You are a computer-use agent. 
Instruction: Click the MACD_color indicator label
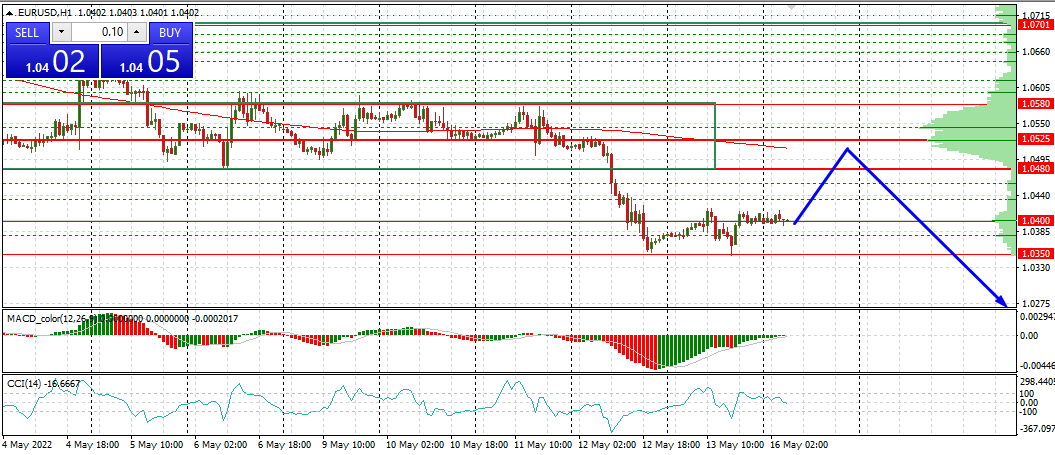pos(33,317)
